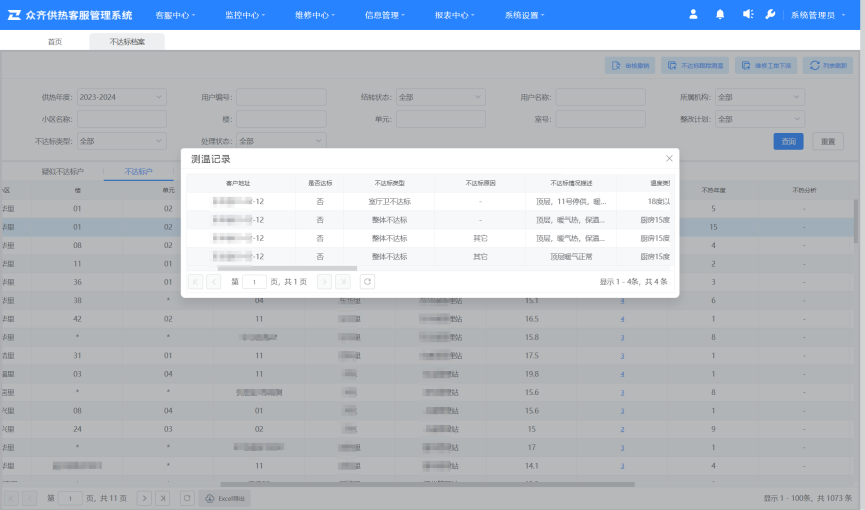Select the 不达标户 tab

[138, 172]
